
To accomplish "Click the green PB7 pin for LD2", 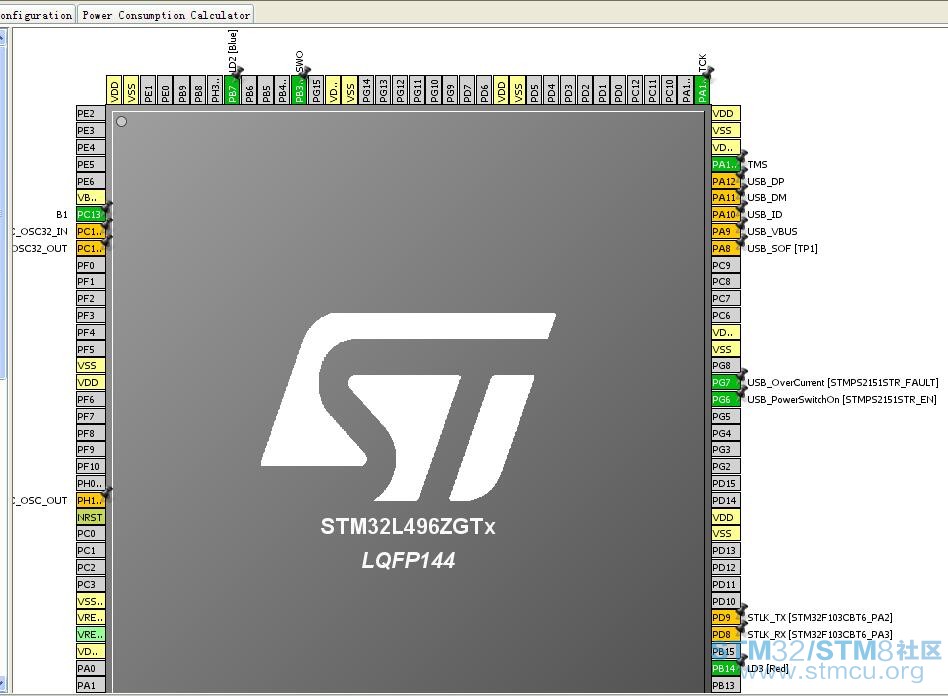I will click(232, 89).
